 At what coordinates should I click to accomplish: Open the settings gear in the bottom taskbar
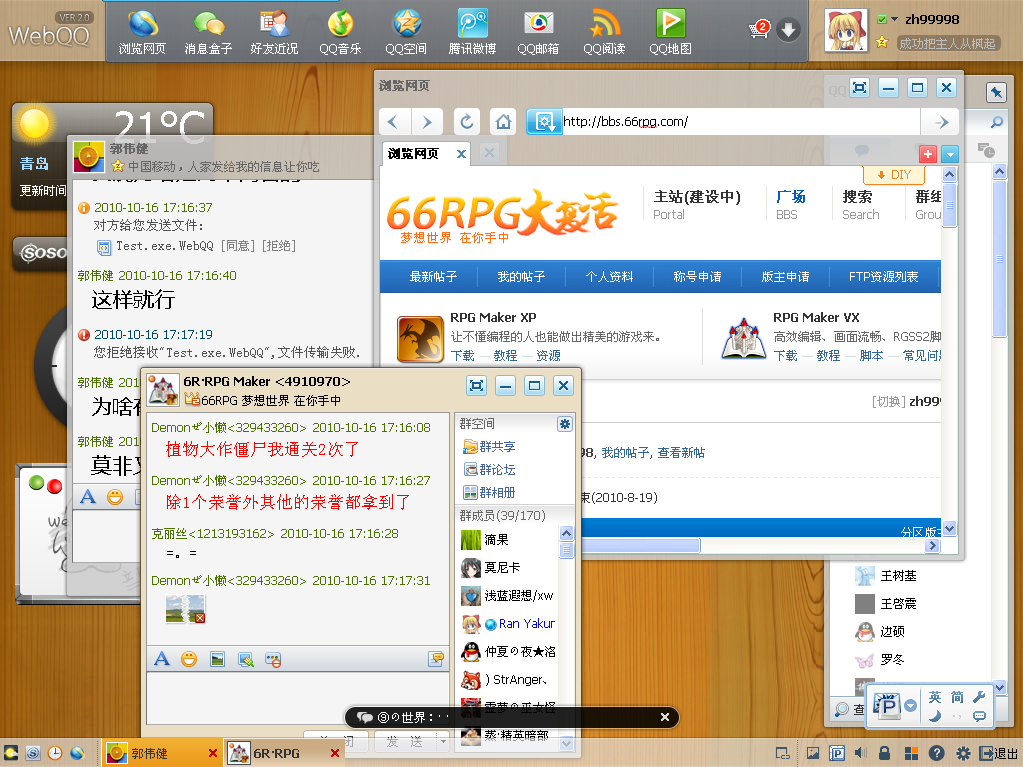coord(963,753)
